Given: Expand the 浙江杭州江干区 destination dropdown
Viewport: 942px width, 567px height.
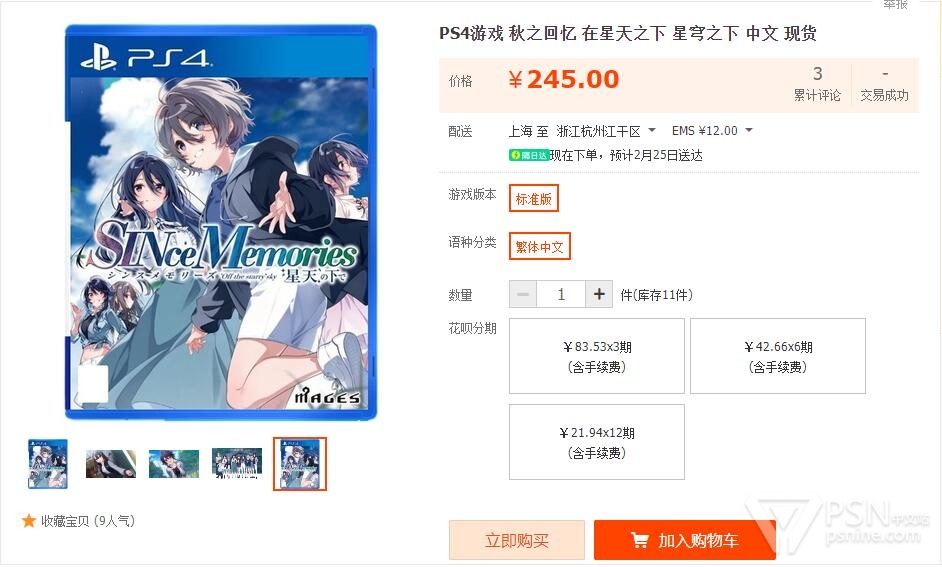Looking at the screenshot, I should click(x=606, y=131).
